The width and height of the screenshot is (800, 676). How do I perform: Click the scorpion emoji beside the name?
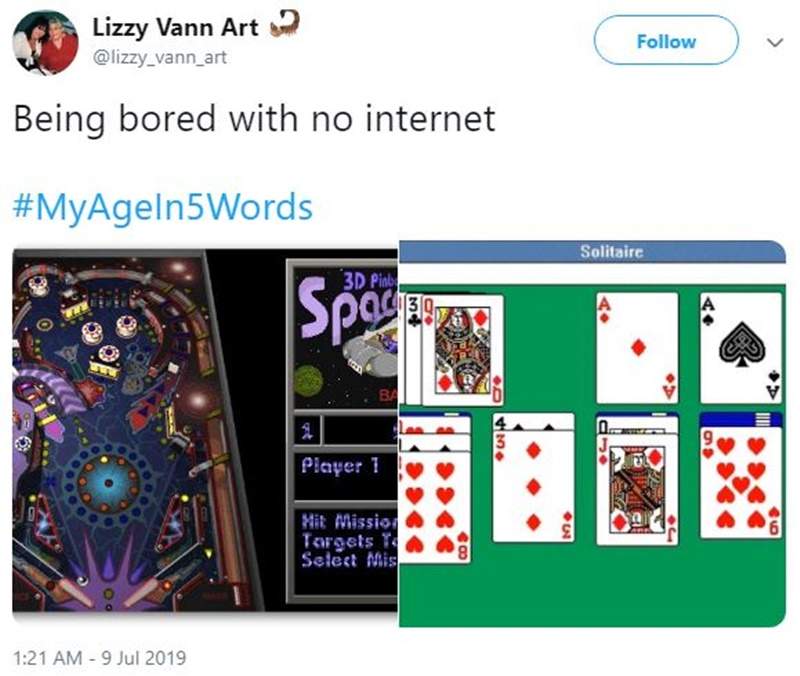click(284, 24)
